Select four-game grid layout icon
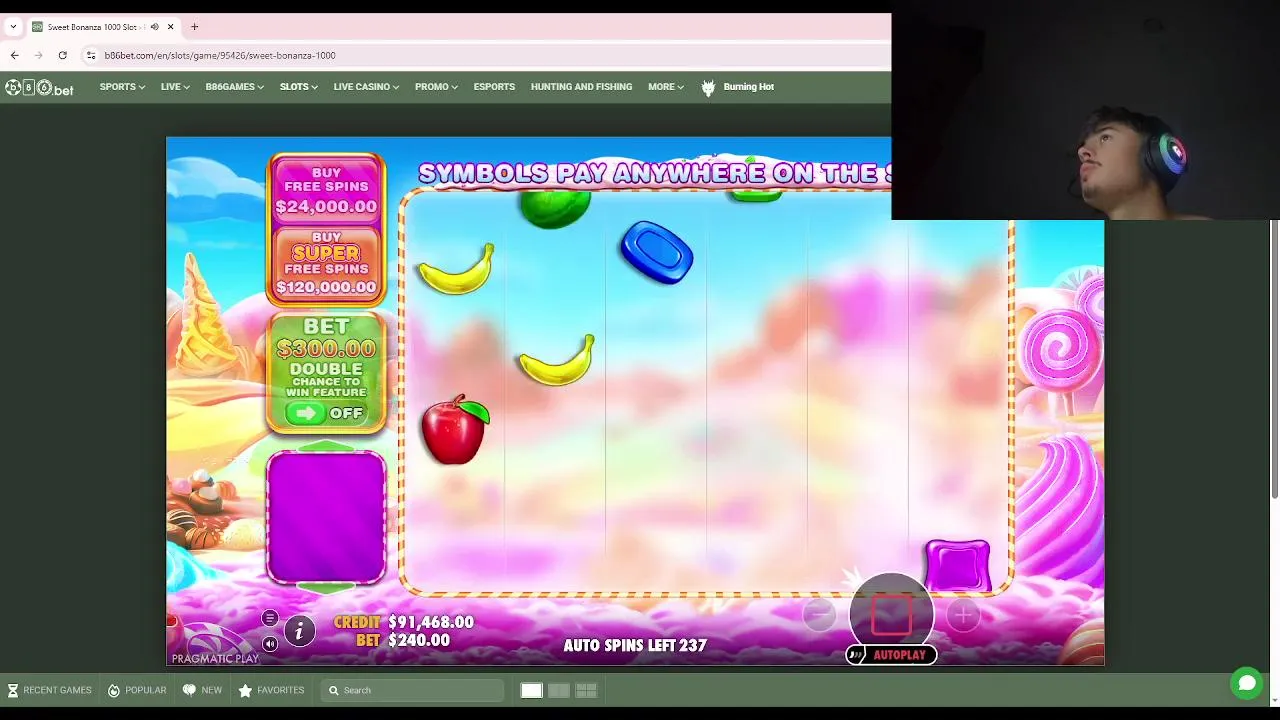Viewport: 1280px width, 720px height. tap(586, 690)
